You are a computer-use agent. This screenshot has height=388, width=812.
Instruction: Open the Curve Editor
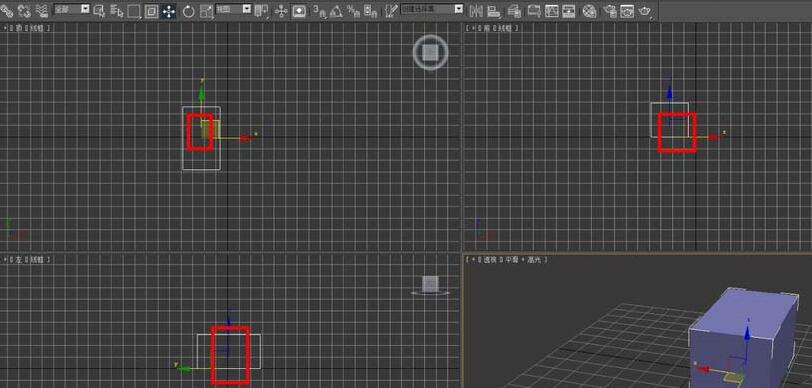click(x=552, y=11)
